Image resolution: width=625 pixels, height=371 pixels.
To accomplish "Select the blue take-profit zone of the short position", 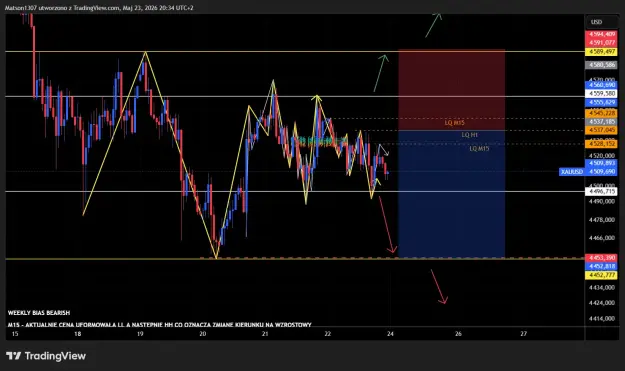I will (452, 194).
